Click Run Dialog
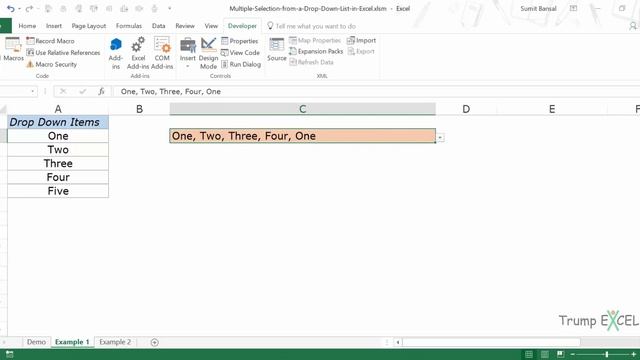Image resolution: width=640 pixels, height=360 pixels. (241, 64)
